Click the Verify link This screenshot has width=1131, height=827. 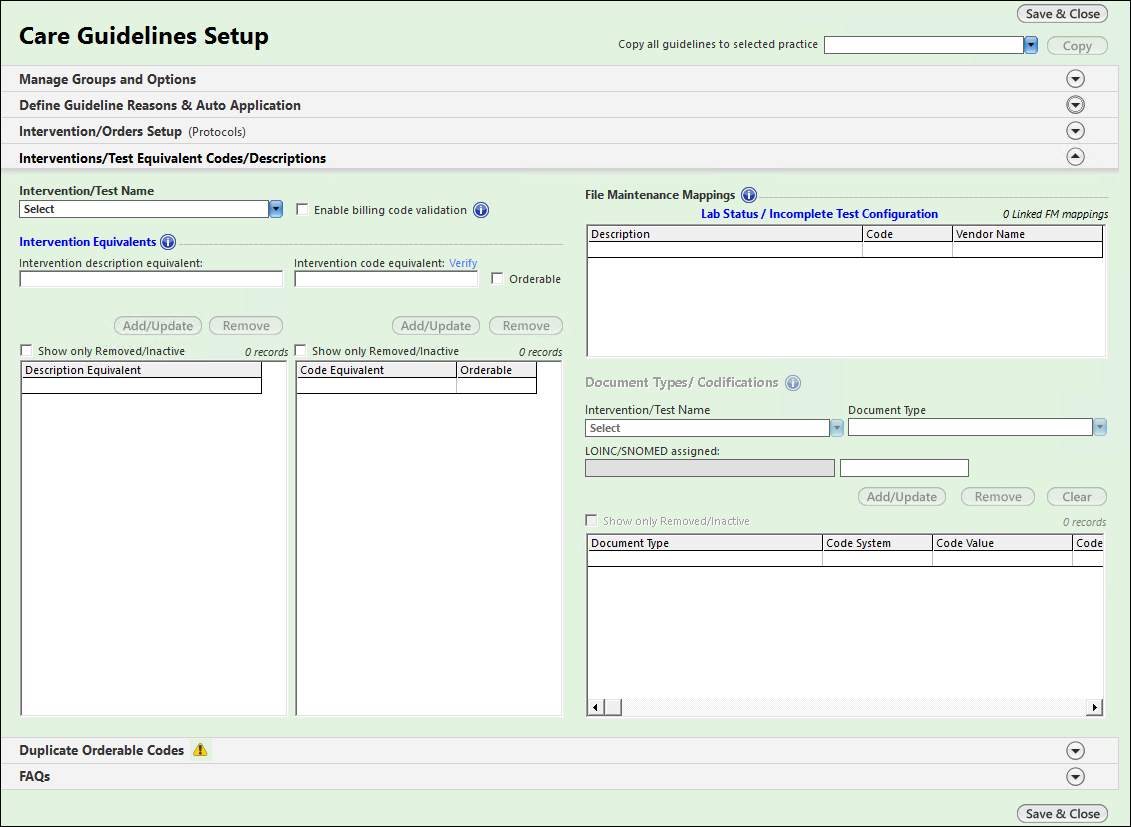463,263
